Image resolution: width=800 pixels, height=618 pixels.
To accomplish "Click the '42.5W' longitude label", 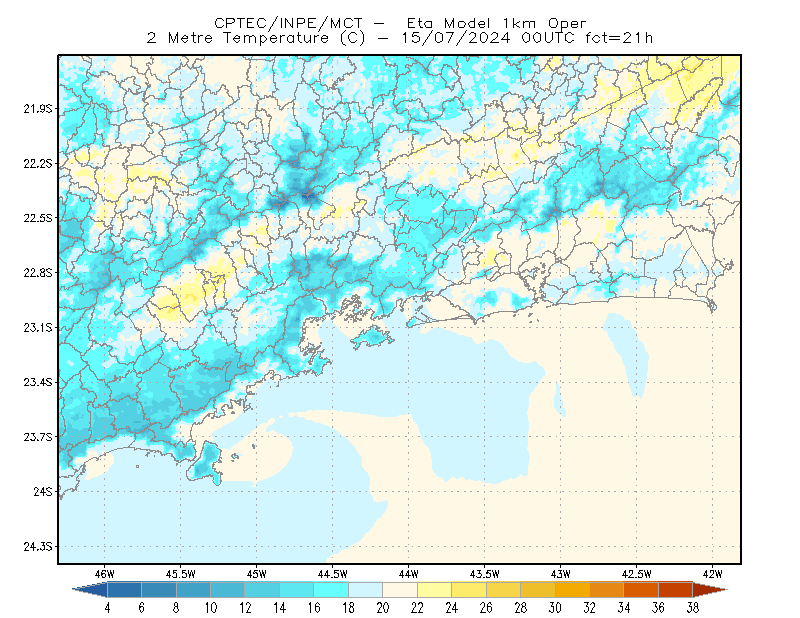I will click(636, 574).
